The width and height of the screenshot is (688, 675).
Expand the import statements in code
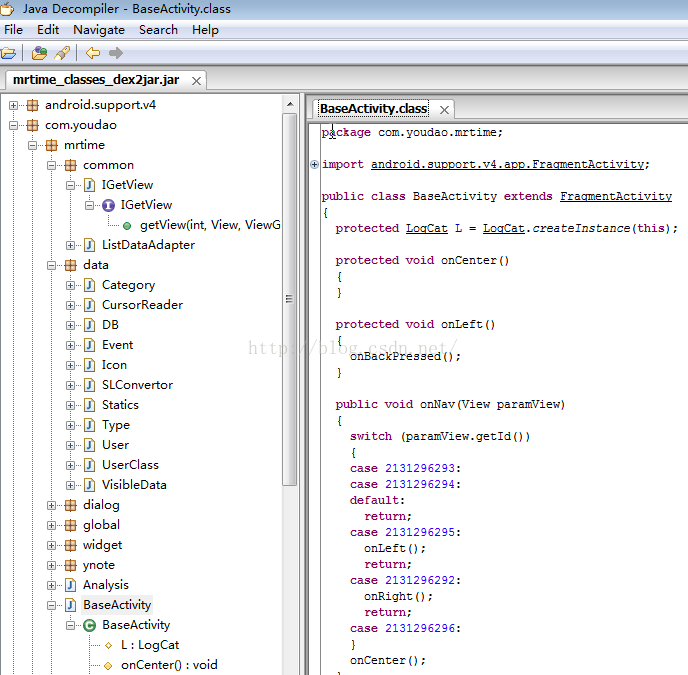(x=315, y=165)
